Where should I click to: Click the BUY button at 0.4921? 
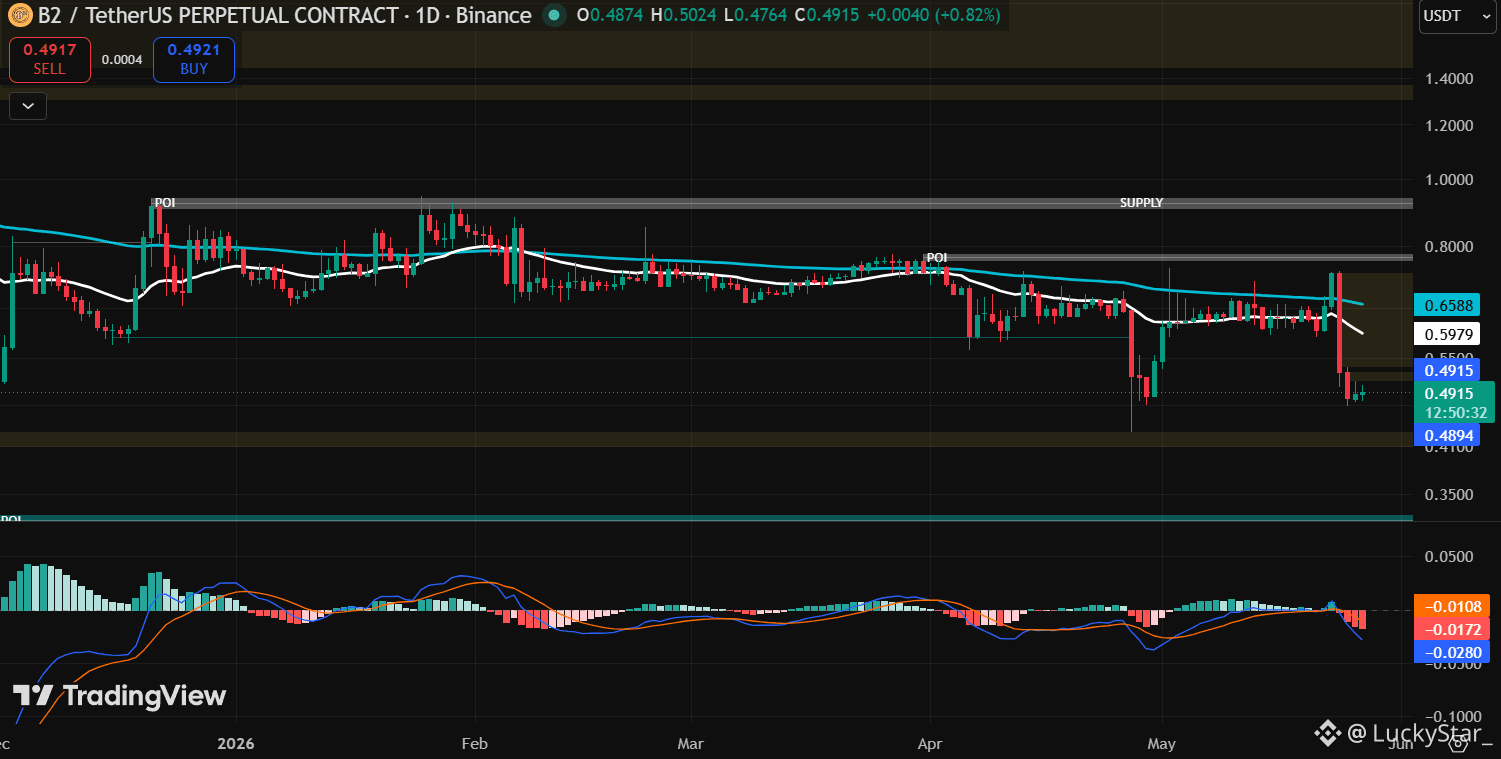tap(194, 60)
